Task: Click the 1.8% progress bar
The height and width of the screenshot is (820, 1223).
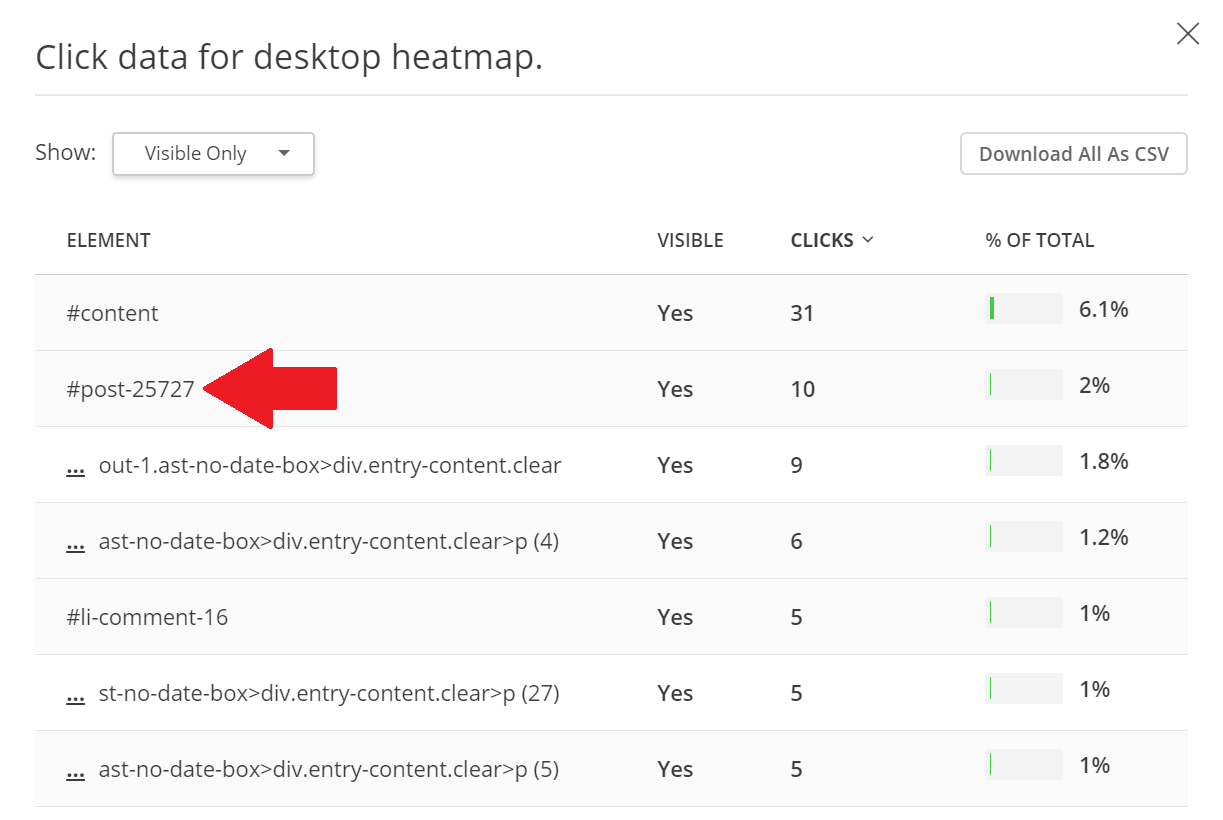Action: [1023, 461]
